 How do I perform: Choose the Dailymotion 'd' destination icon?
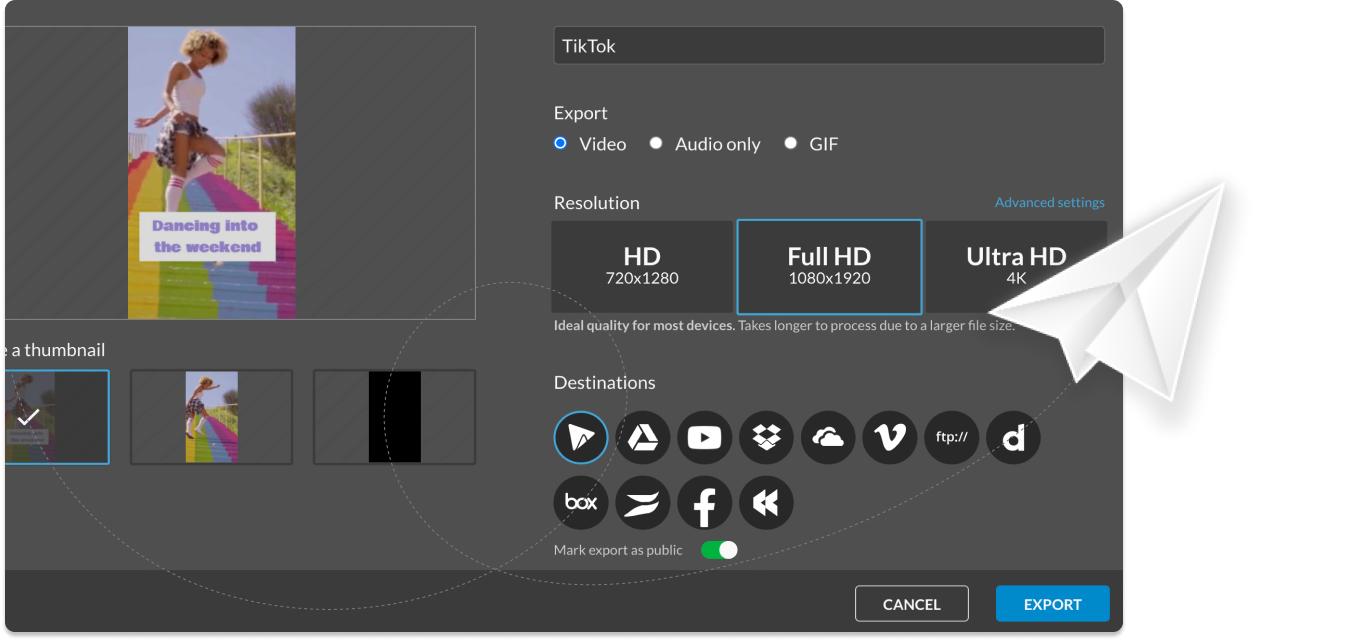(x=1014, y=438)
